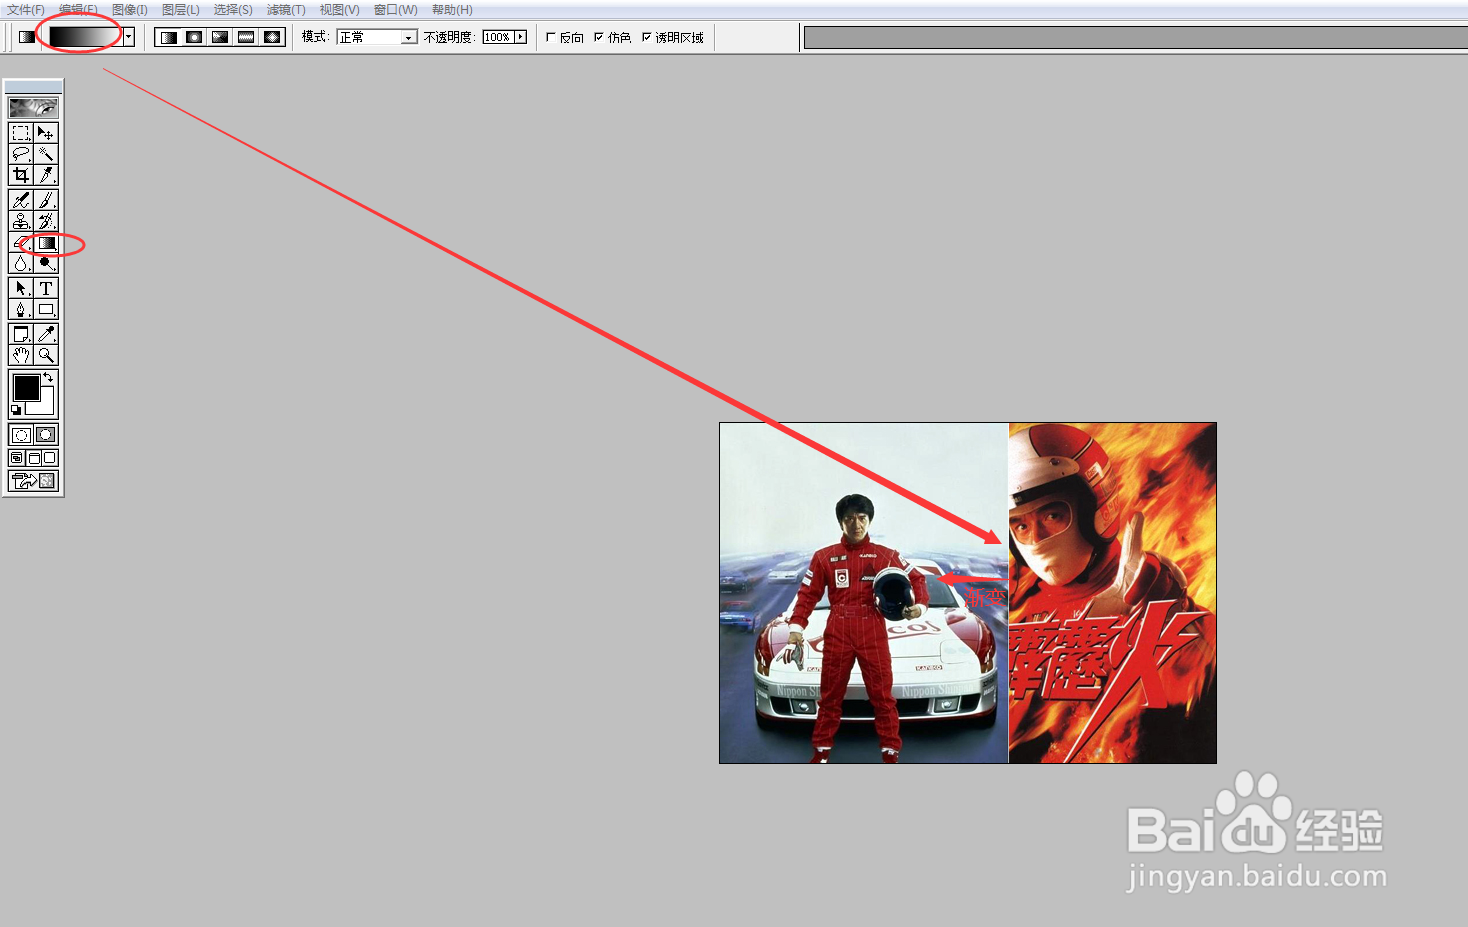Select the History Brush tool
This screenshot has height=927, width=1468.
point(46,222)
